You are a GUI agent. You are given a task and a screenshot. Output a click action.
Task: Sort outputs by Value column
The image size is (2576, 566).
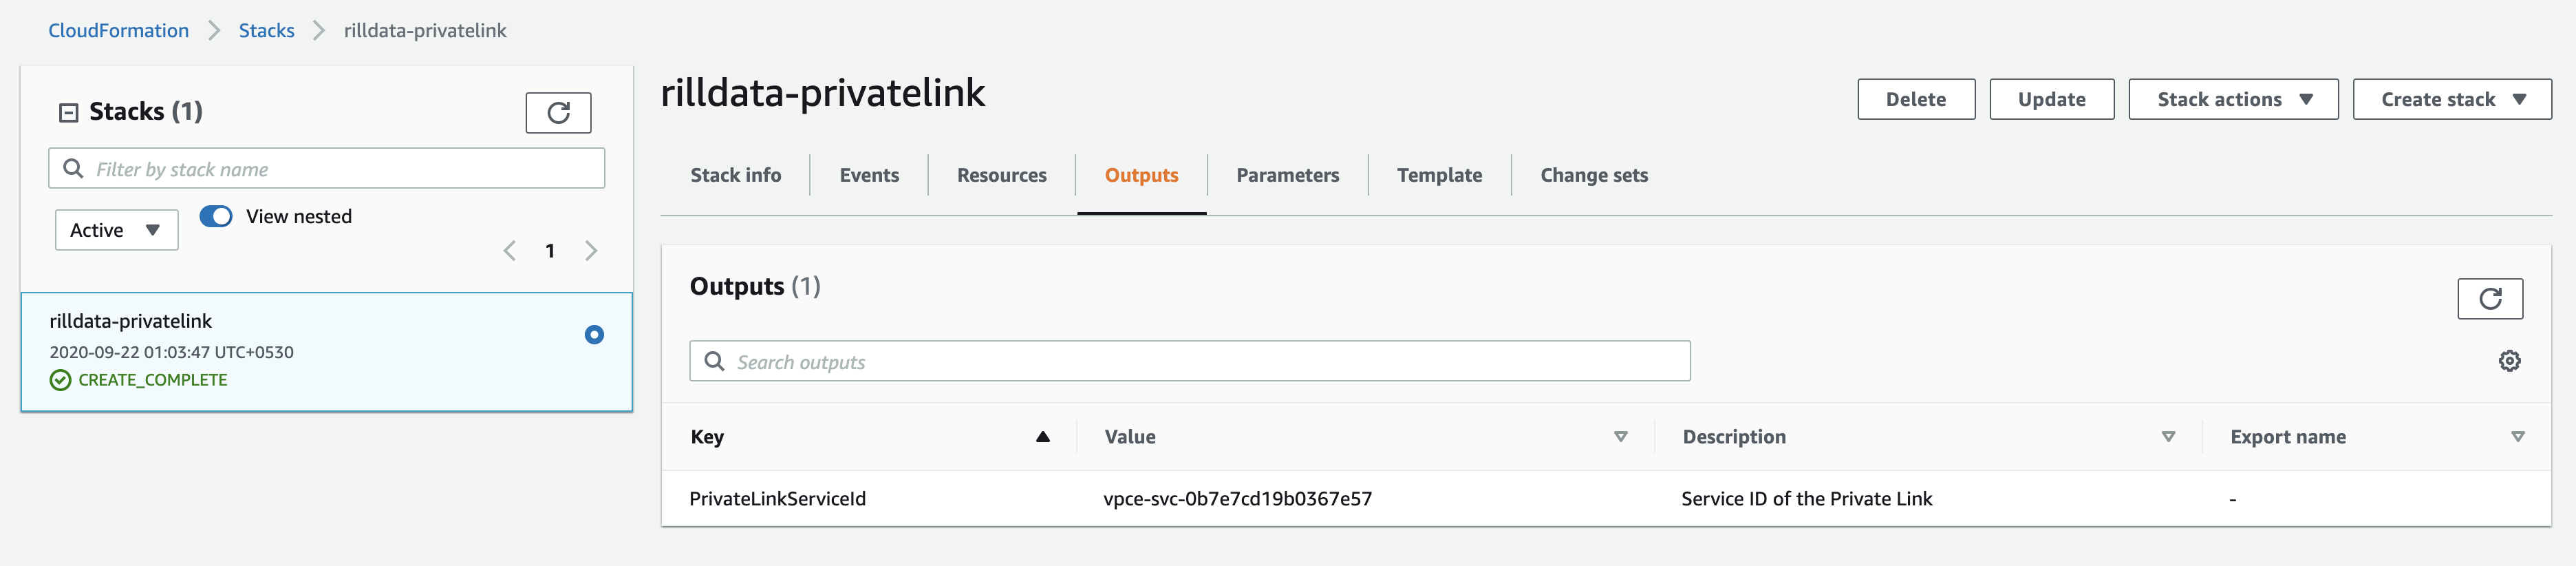[x=1620, y=436]
